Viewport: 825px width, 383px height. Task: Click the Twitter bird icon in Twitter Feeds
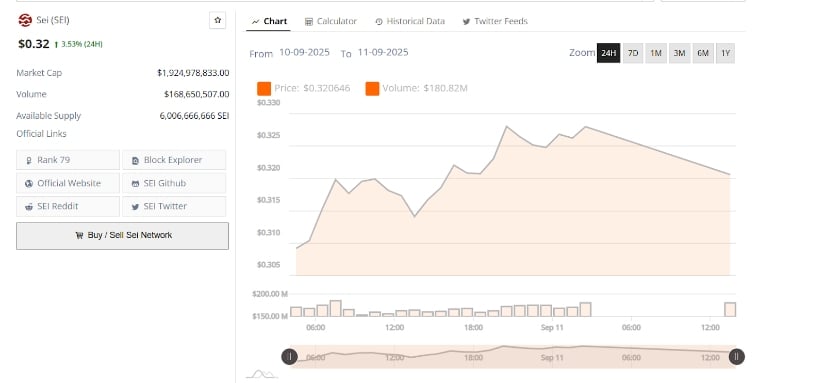tap(466, 22)
